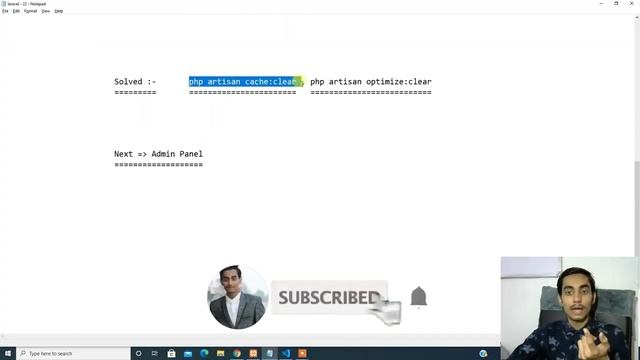
Task: Open the orange recorder app on taskbar
Action: 302,353
